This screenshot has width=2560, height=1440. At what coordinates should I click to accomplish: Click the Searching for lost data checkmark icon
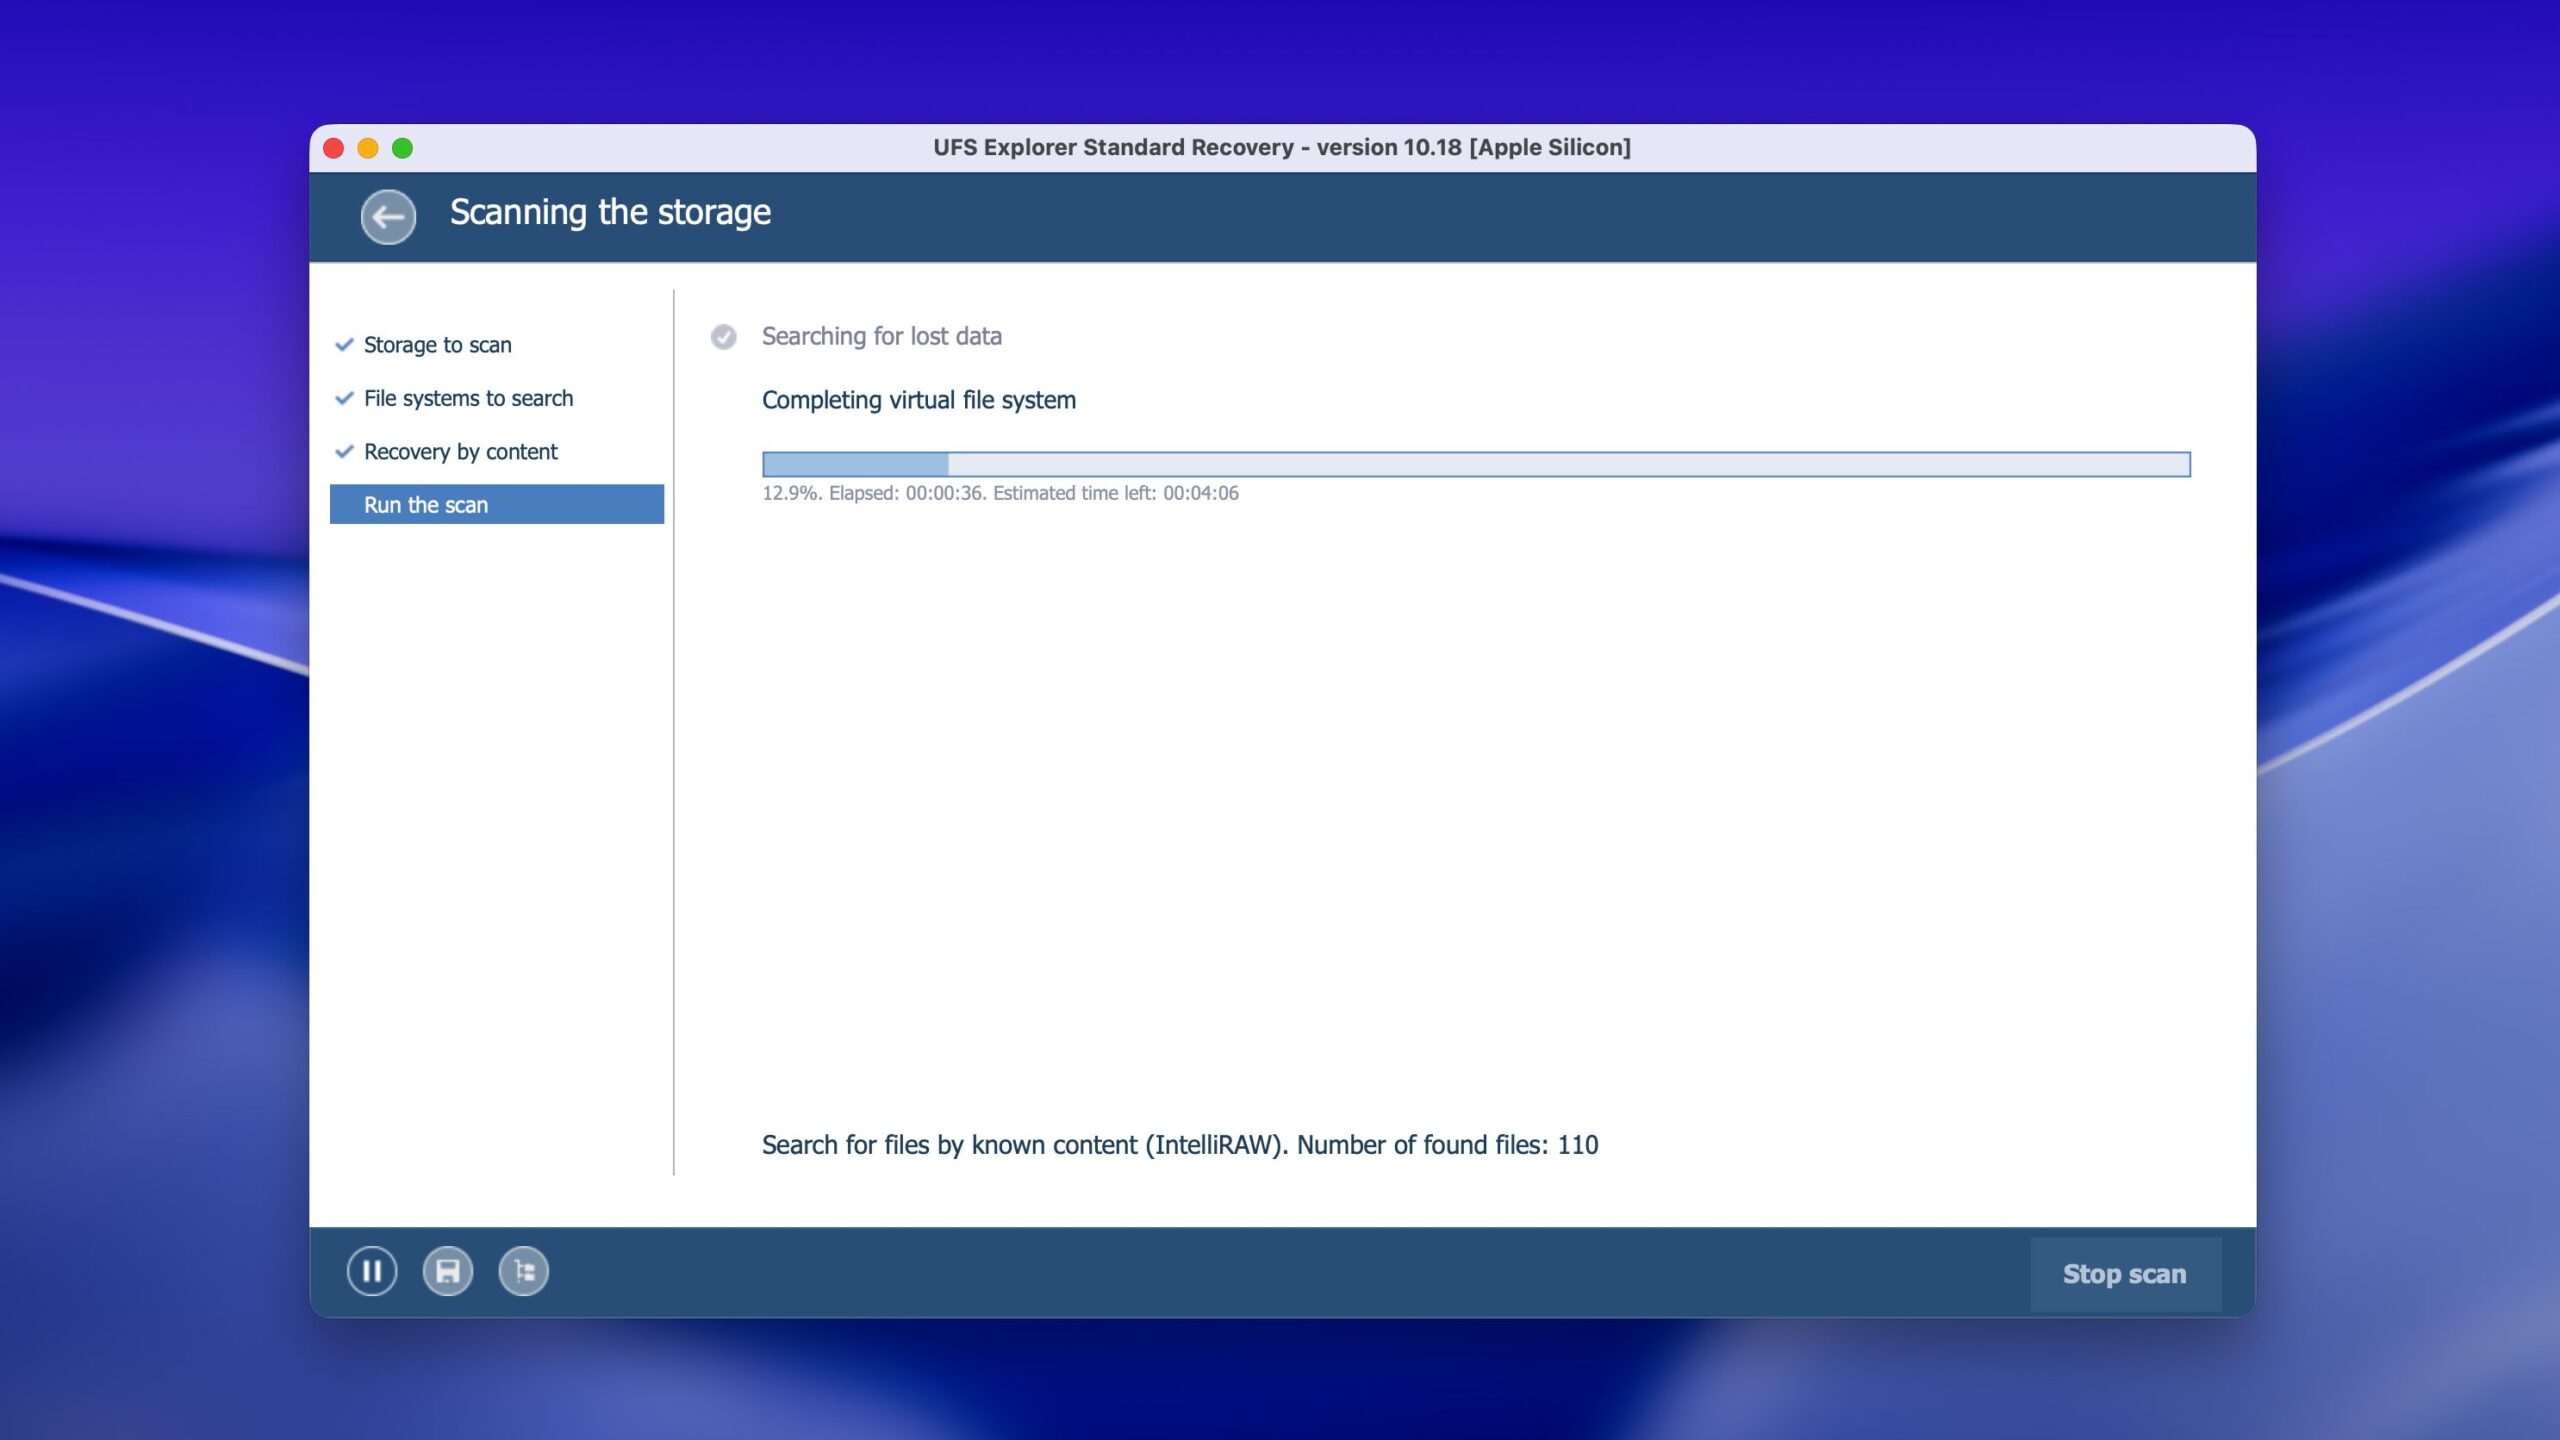click(x=723, y=337)
